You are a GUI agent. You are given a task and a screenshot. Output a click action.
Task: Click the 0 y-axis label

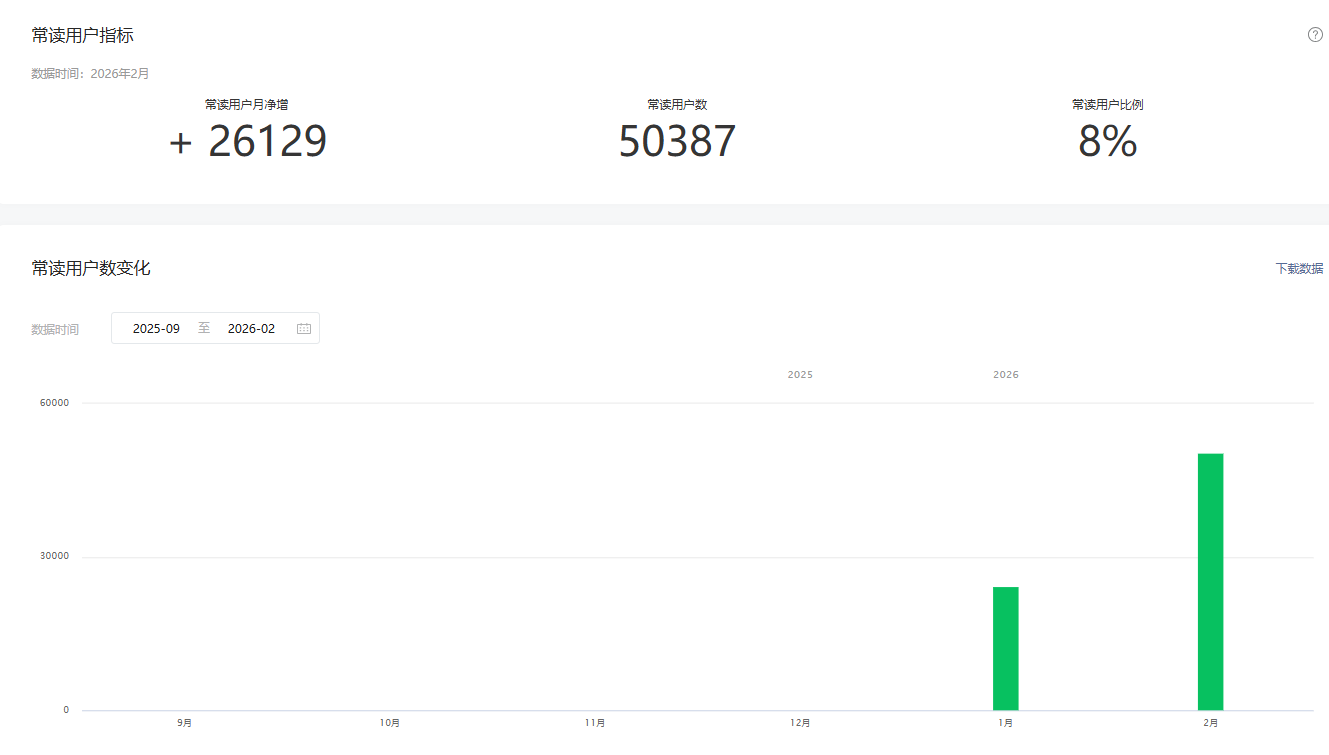point(66,710)
